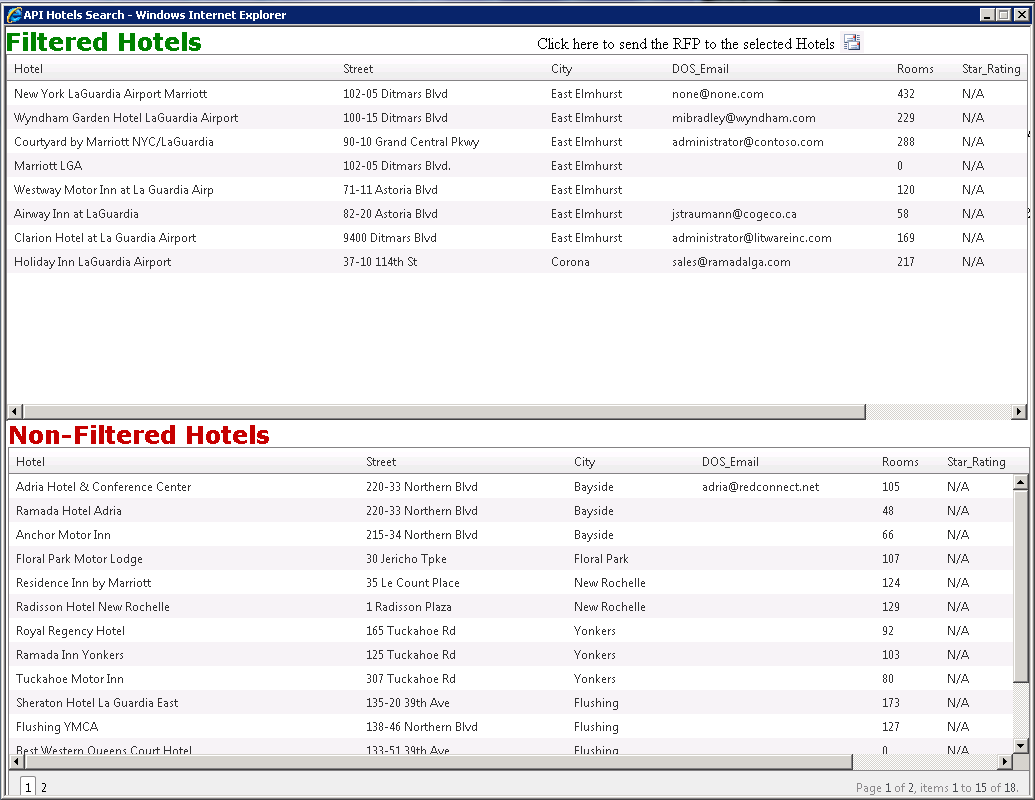Select Ramada Inn Yonkers row
This screenshot has width=1035, height=800.
click(511, 654)
